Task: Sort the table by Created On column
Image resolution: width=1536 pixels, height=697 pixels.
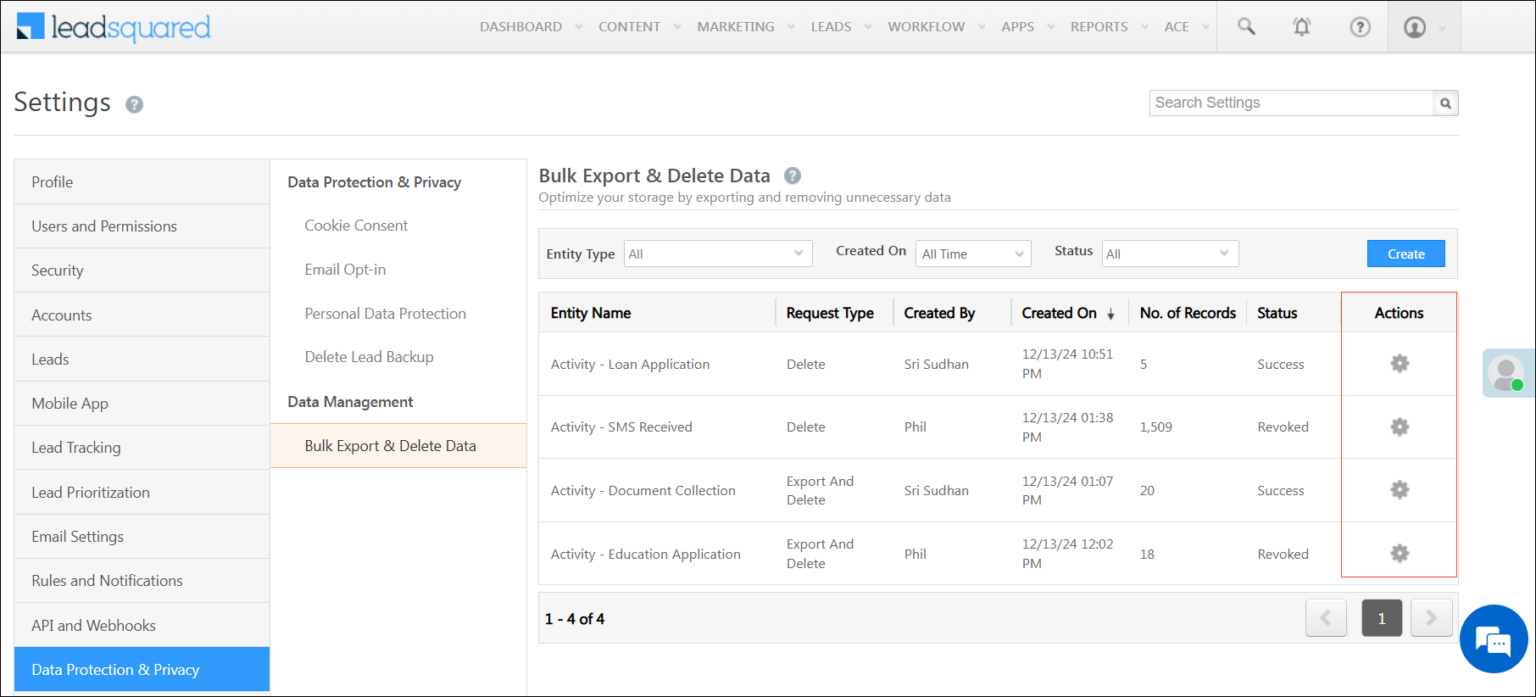Action: (1062, 312)
